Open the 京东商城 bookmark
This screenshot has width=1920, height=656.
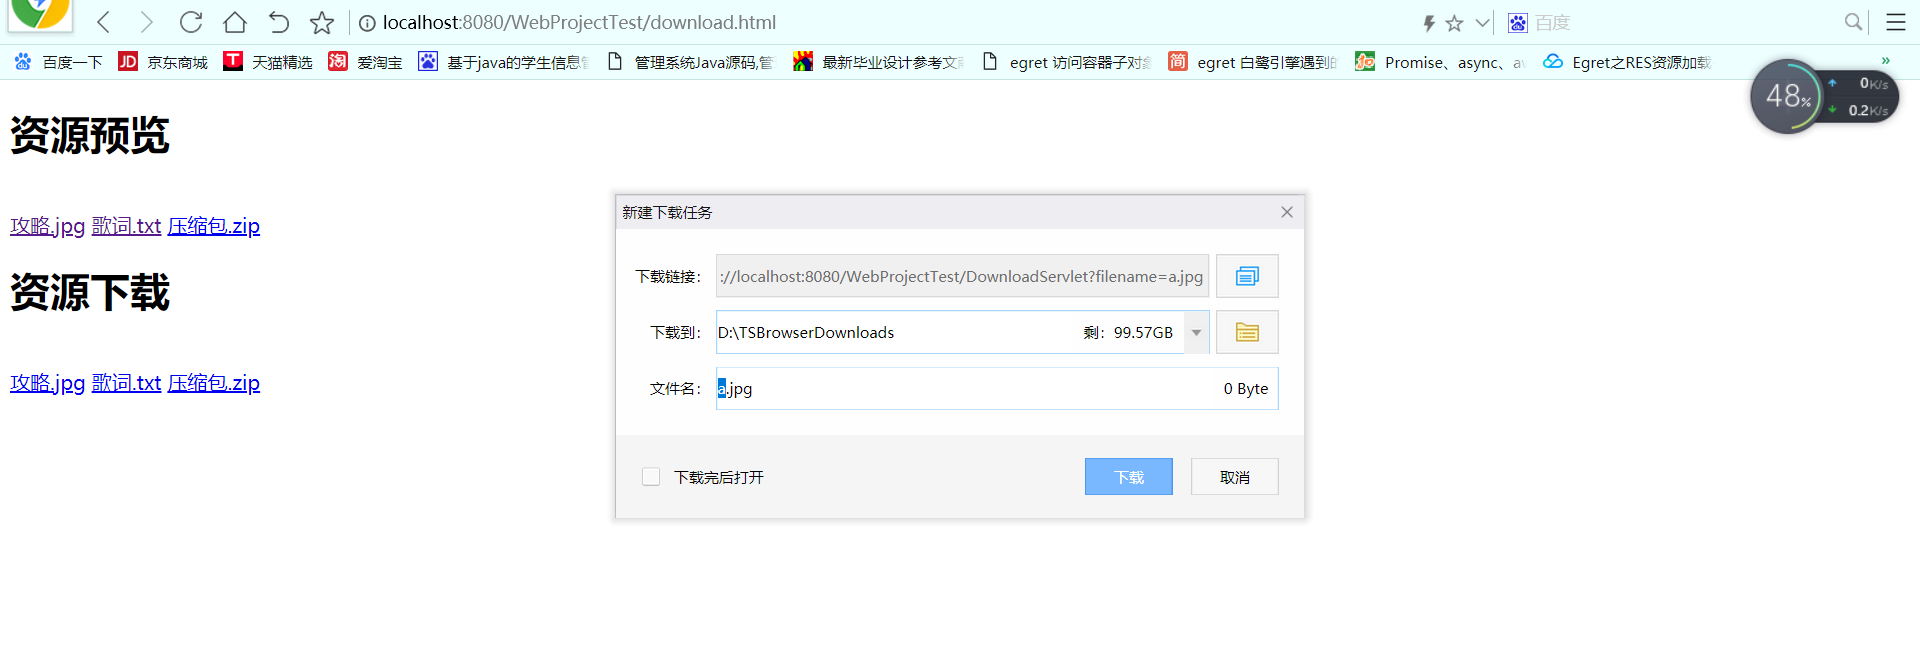point(163,62)
